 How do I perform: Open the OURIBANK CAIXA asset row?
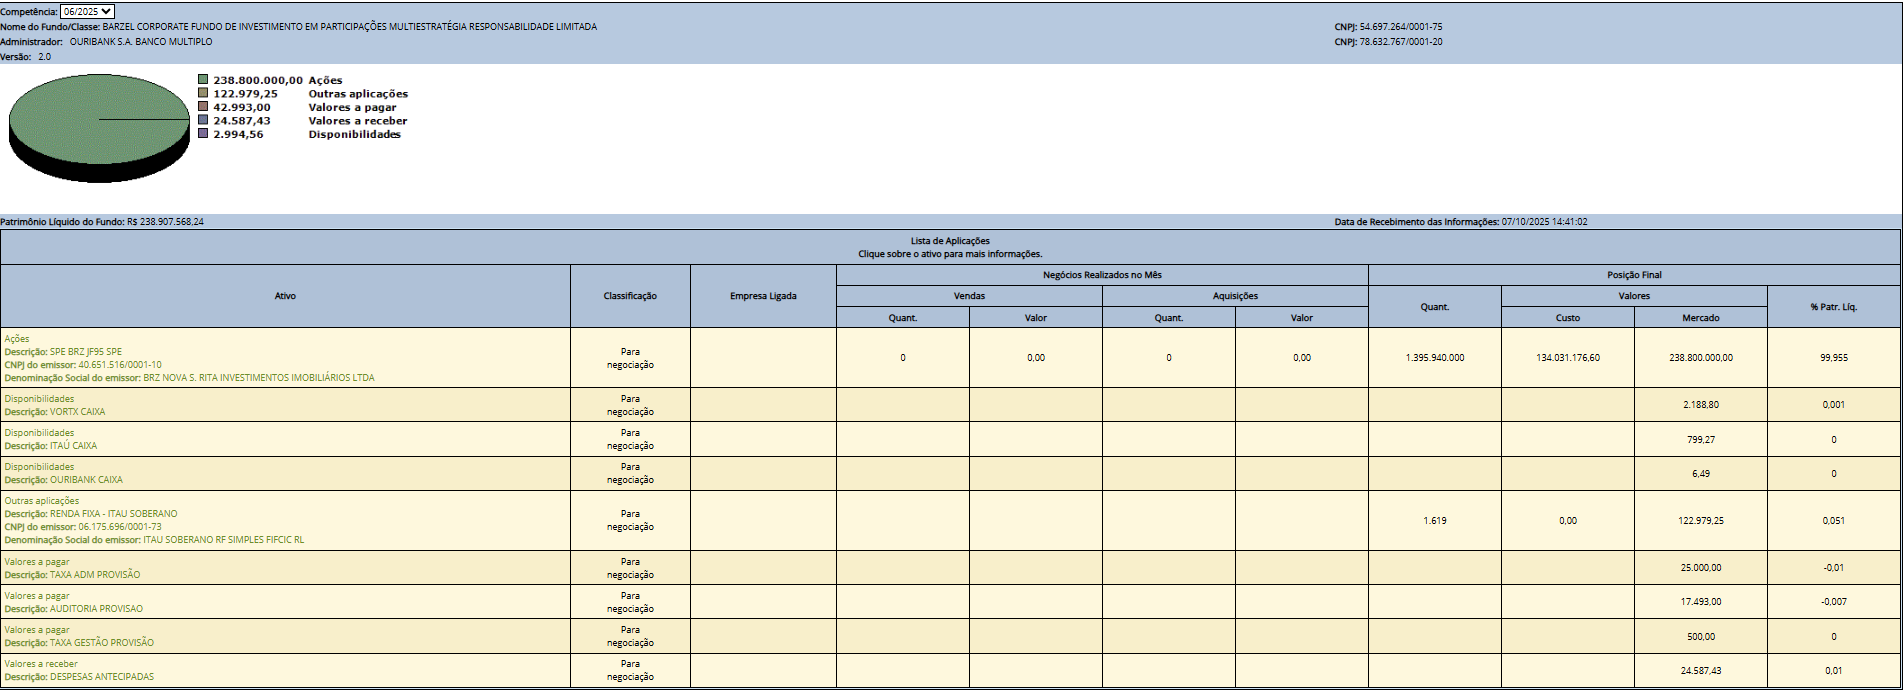pos(285,473)
